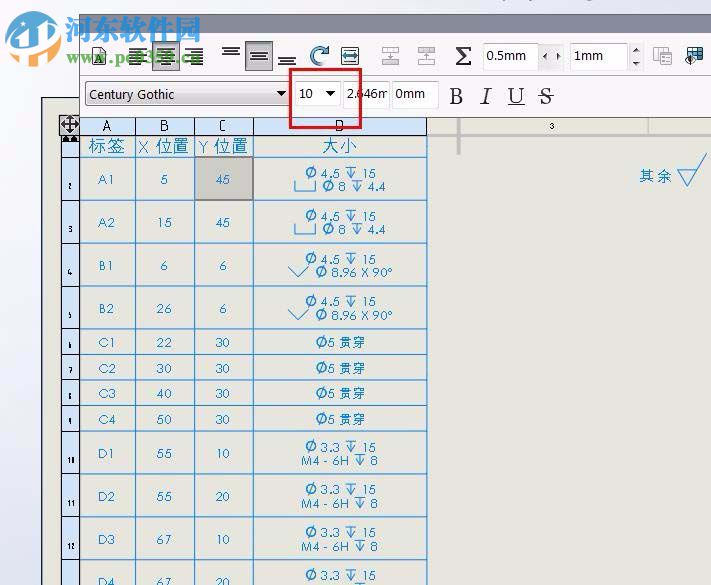
Task: Select the row 2 header of the table
Action: [70, 179]
